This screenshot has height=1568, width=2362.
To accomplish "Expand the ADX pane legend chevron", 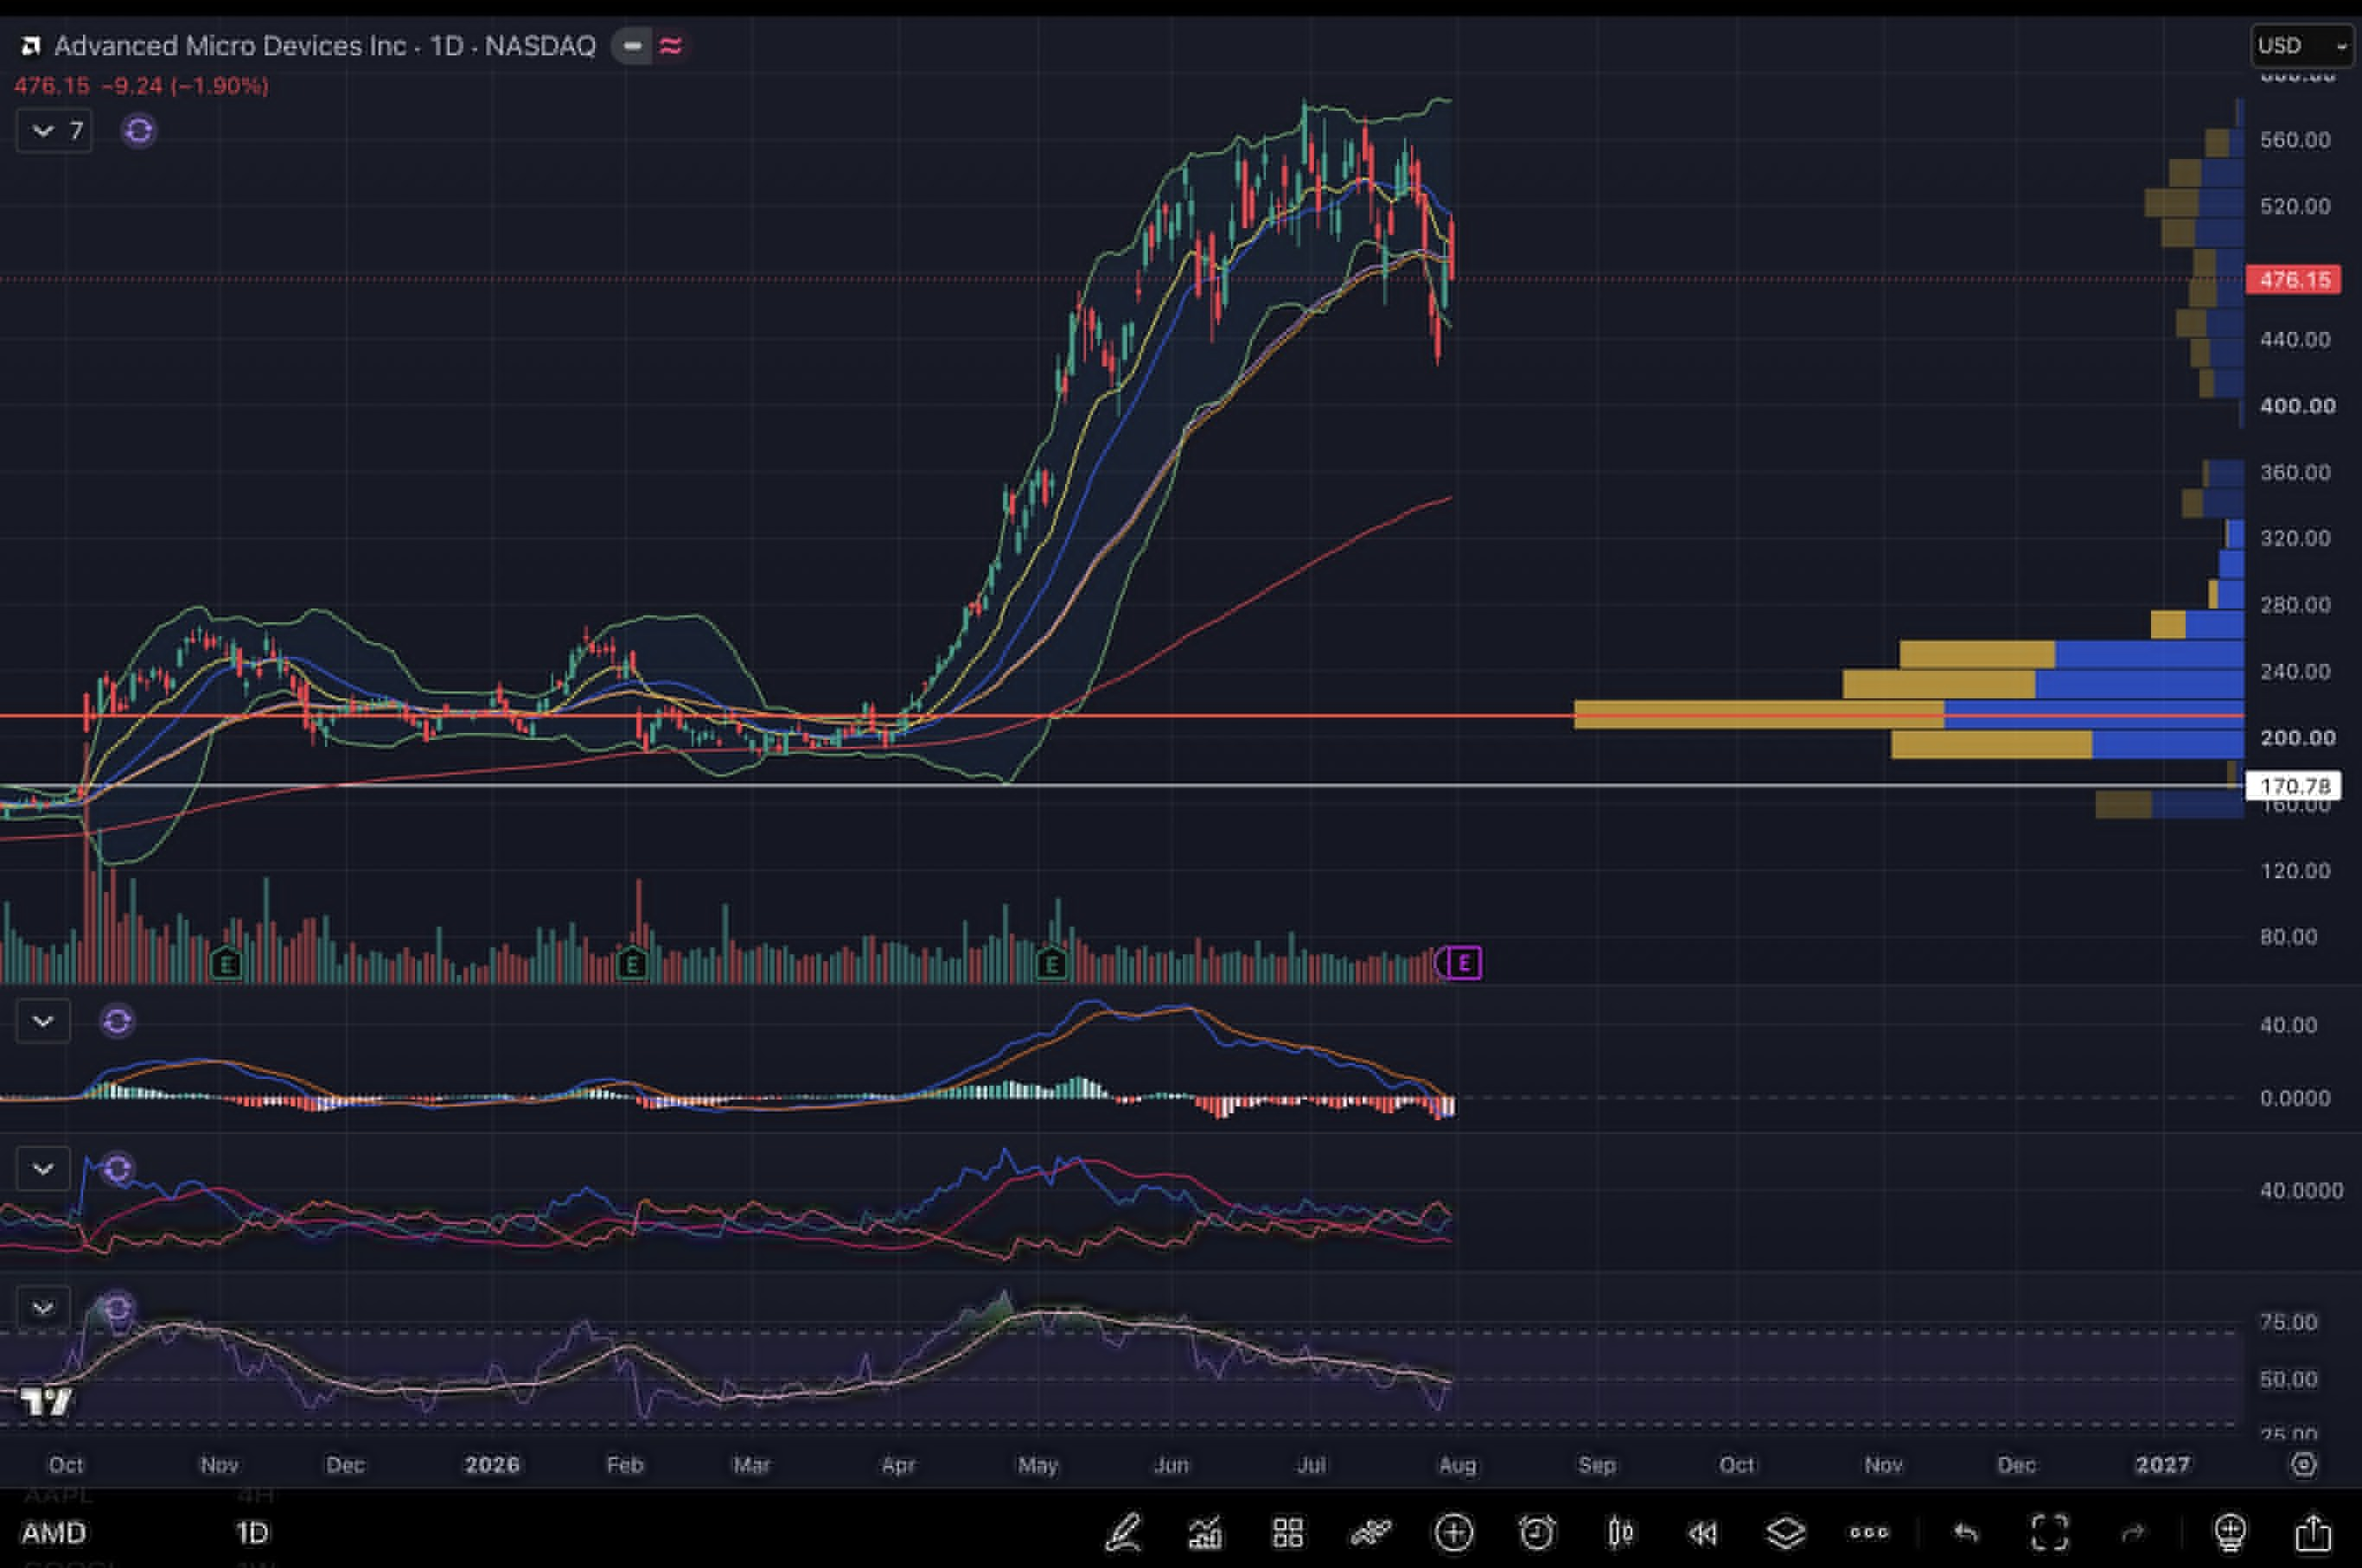I will [x=43, y=1168].
